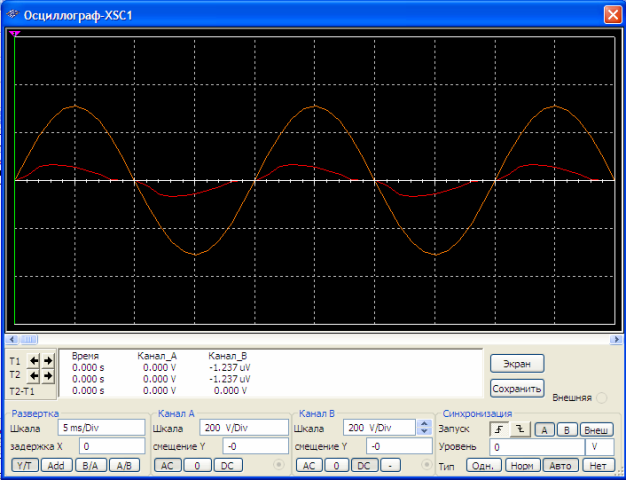
Task: Choose trigger source B
Action: click(x=567, y=430)
